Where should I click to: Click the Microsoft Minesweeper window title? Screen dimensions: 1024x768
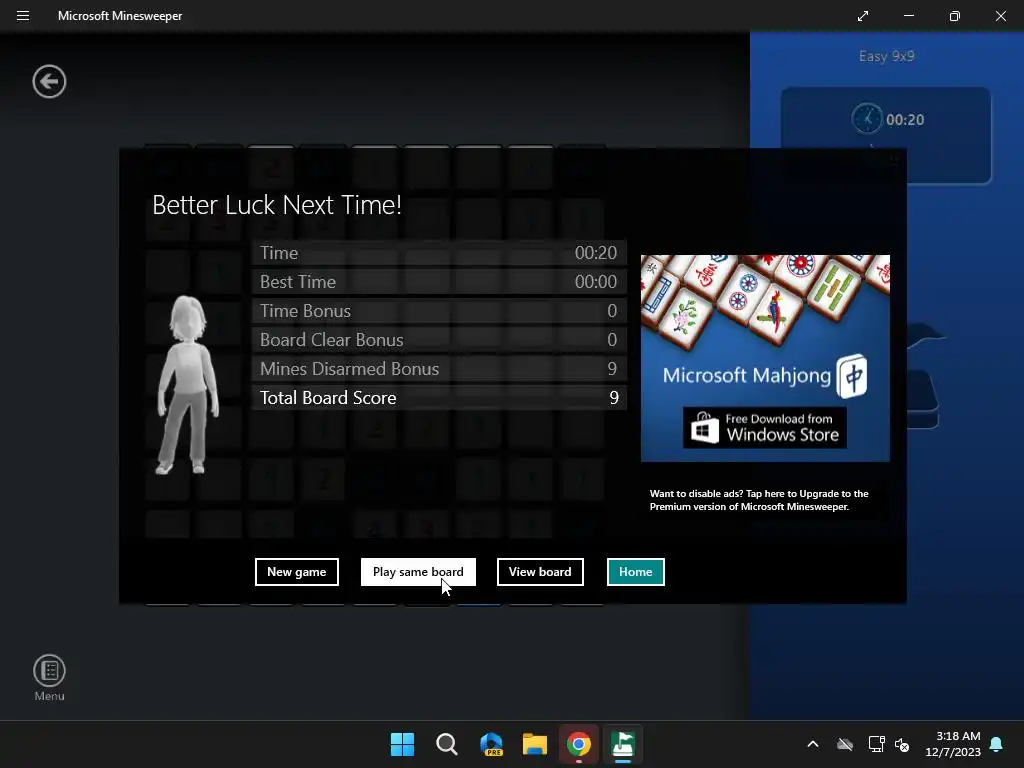120,16
